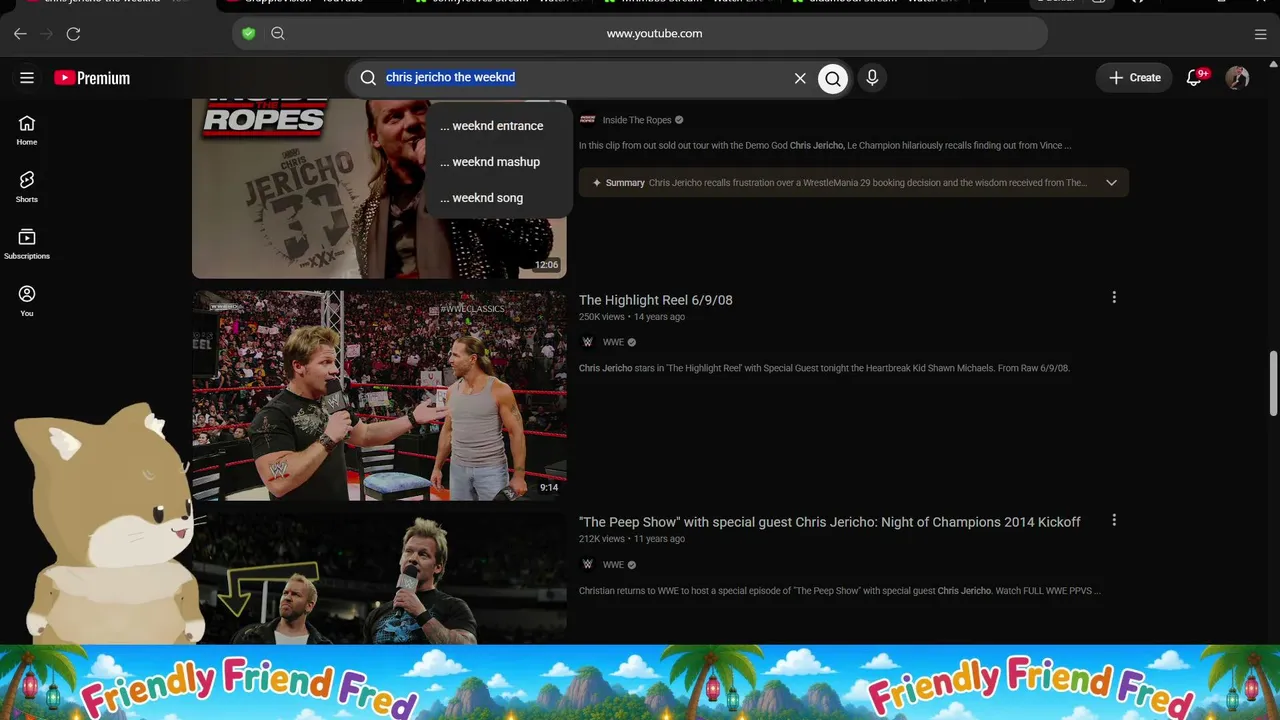Image resolution: width=1280 pixels, height=720 pixels.
Task: Open 'The Highlight Reel 6/9/08' title link
Action: click(656, 300)
